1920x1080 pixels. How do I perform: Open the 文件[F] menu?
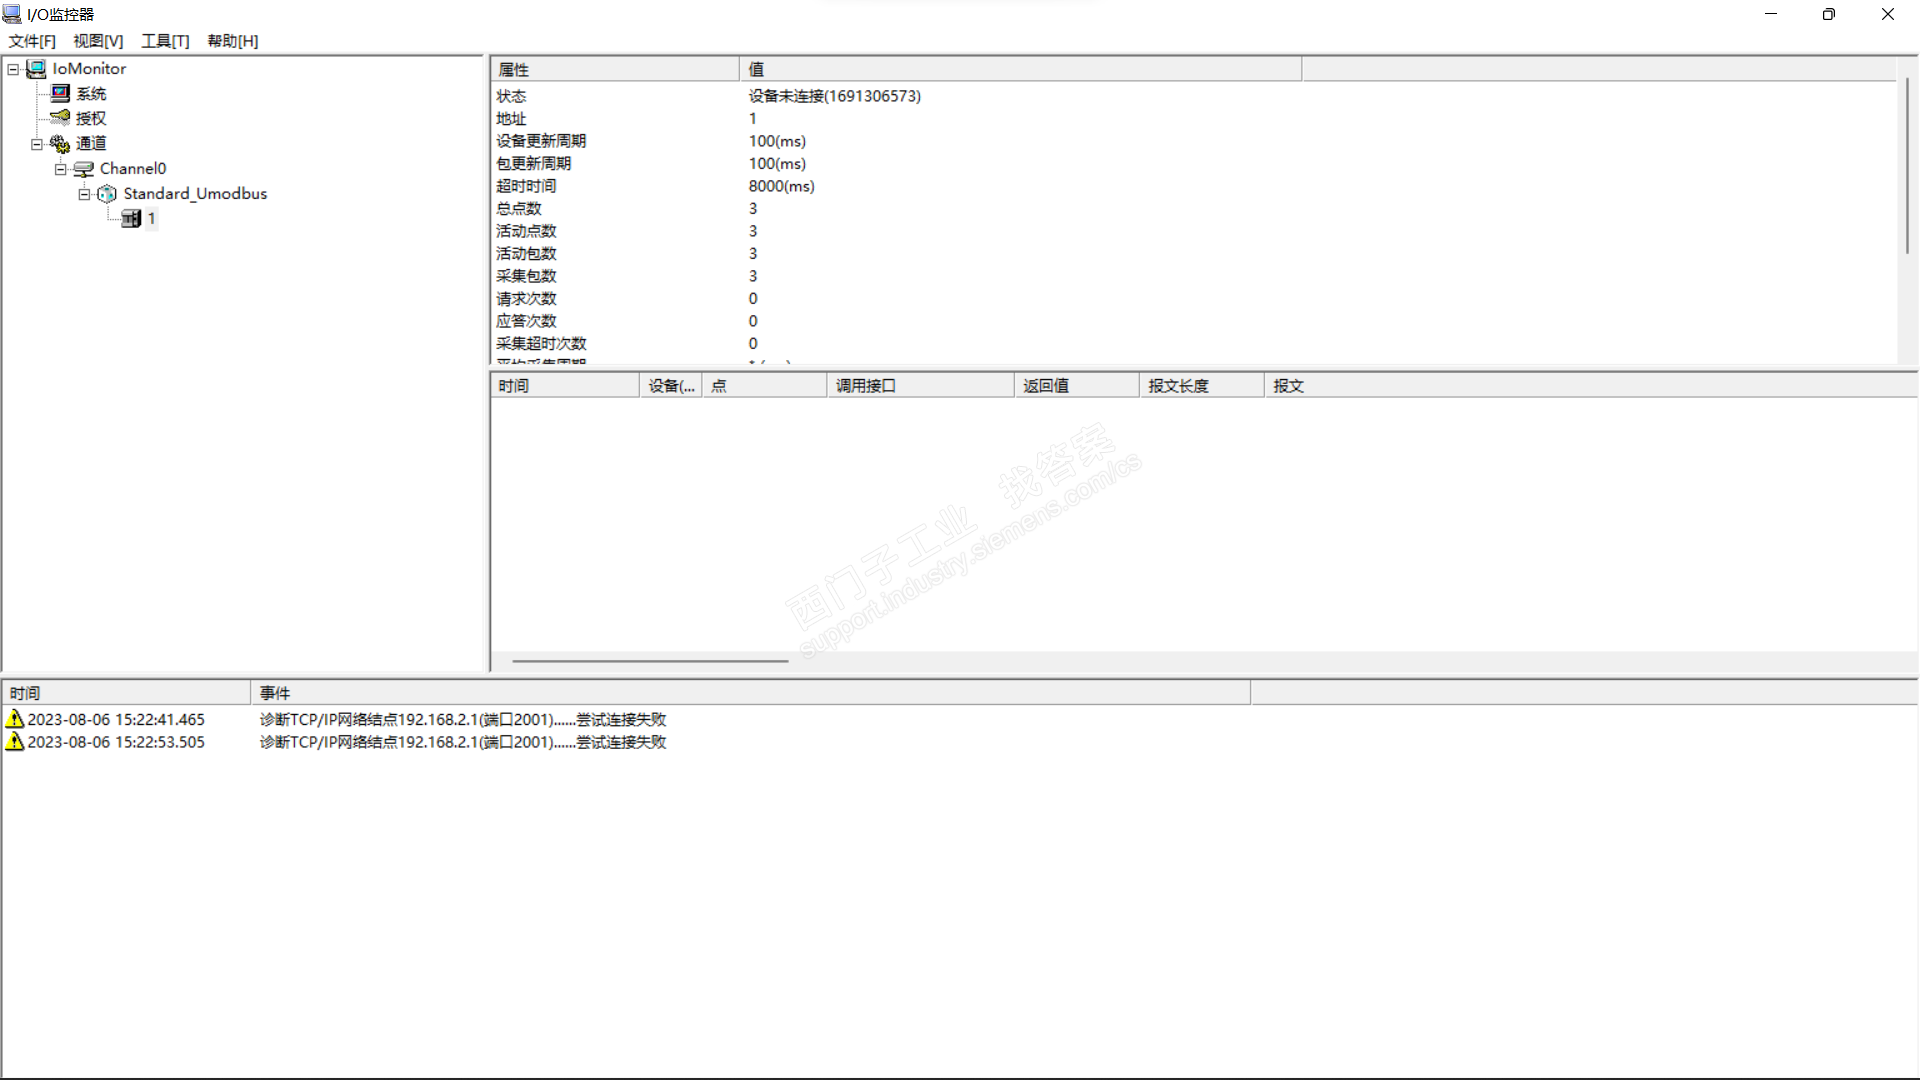32,41
